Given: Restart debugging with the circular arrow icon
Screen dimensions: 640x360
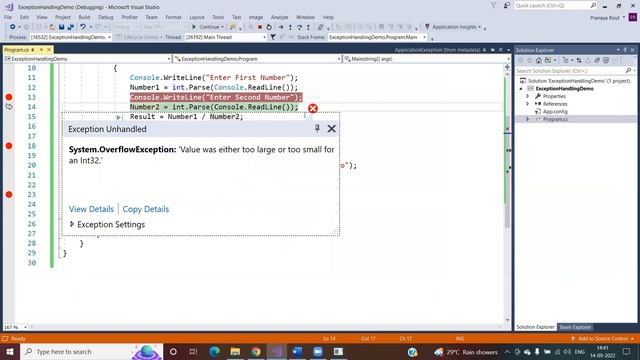Looking at the screenshot, I should click(269, 27).
